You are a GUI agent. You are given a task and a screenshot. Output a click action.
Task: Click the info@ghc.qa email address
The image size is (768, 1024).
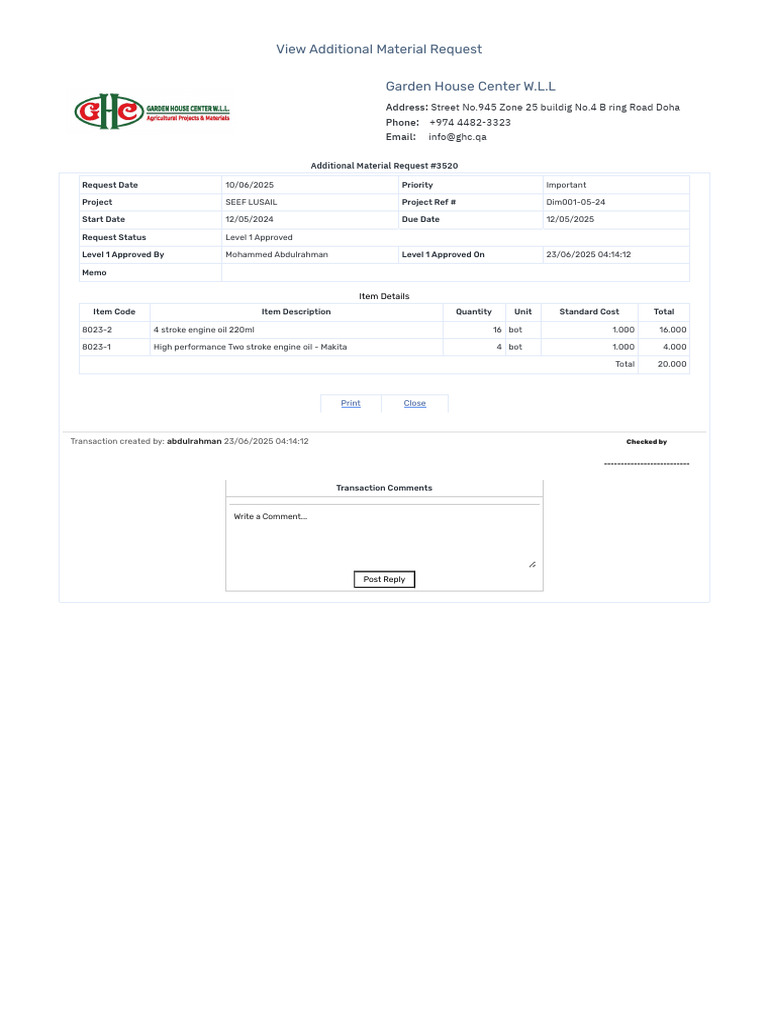457,137
